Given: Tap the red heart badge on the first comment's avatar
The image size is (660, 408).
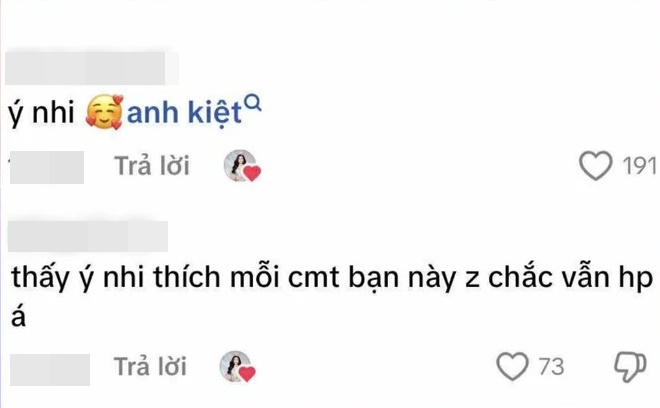Looking at the screenshot, I should [x=252, y=173].
